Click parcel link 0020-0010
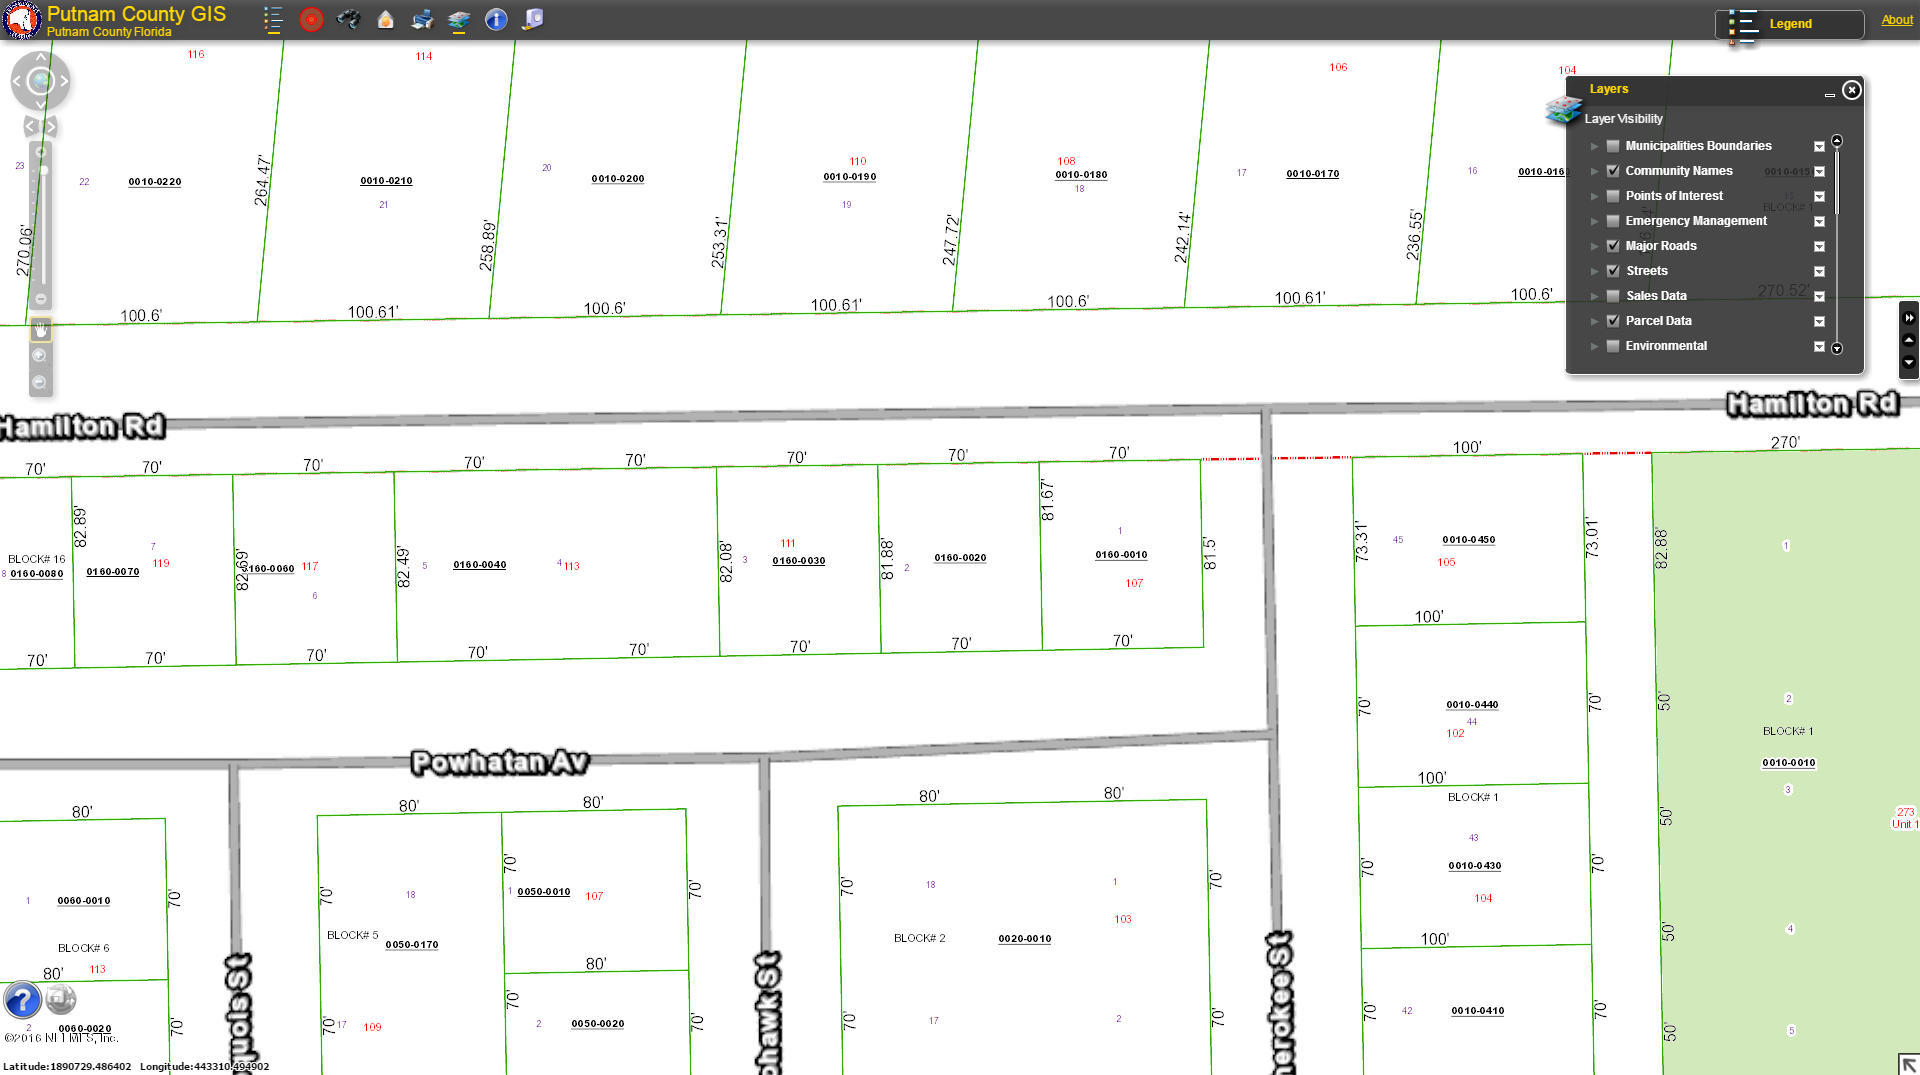 click(x=1025, y=939)
